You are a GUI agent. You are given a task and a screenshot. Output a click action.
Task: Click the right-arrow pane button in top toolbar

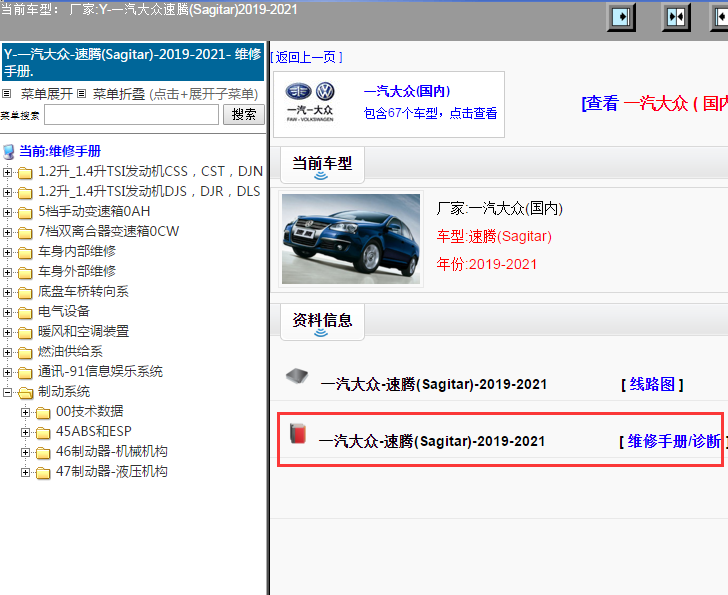621,18
